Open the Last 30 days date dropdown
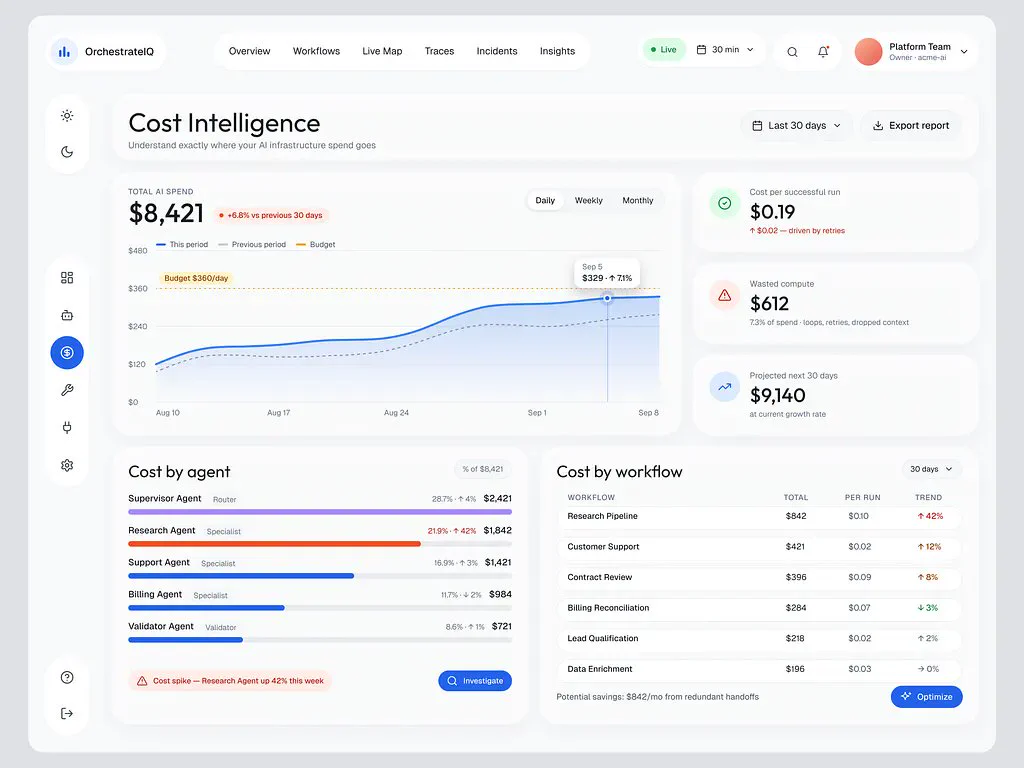 coord(796,125)
